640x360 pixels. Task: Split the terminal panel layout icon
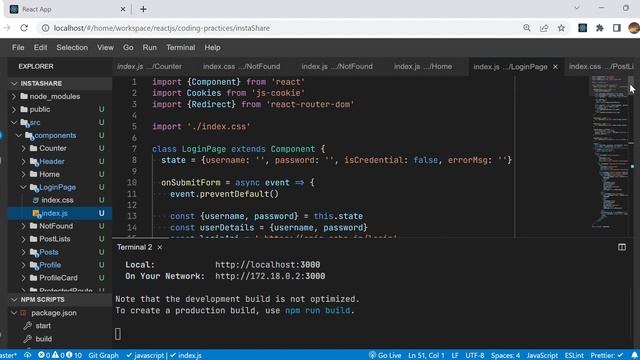622,247
